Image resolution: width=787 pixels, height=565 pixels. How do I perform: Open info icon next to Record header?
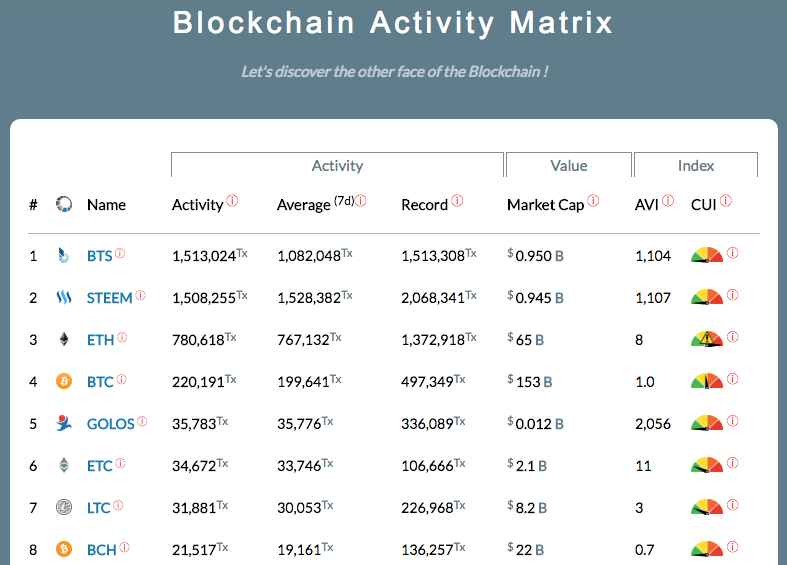pyautogui.click(x=457, y=201)
